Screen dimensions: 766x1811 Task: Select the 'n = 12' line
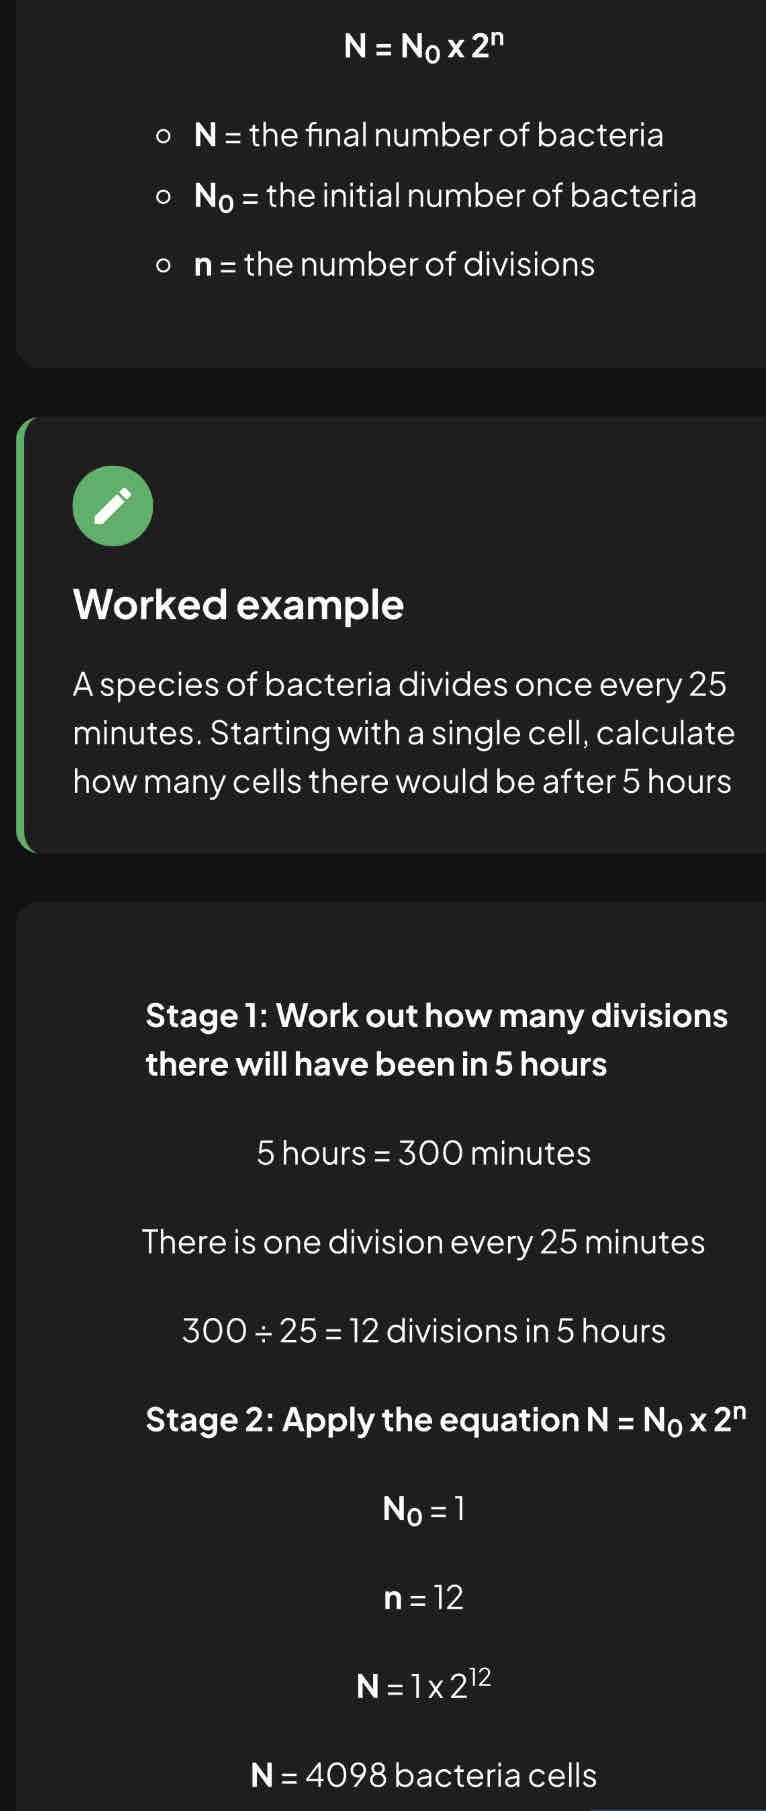pos(424,1598)
